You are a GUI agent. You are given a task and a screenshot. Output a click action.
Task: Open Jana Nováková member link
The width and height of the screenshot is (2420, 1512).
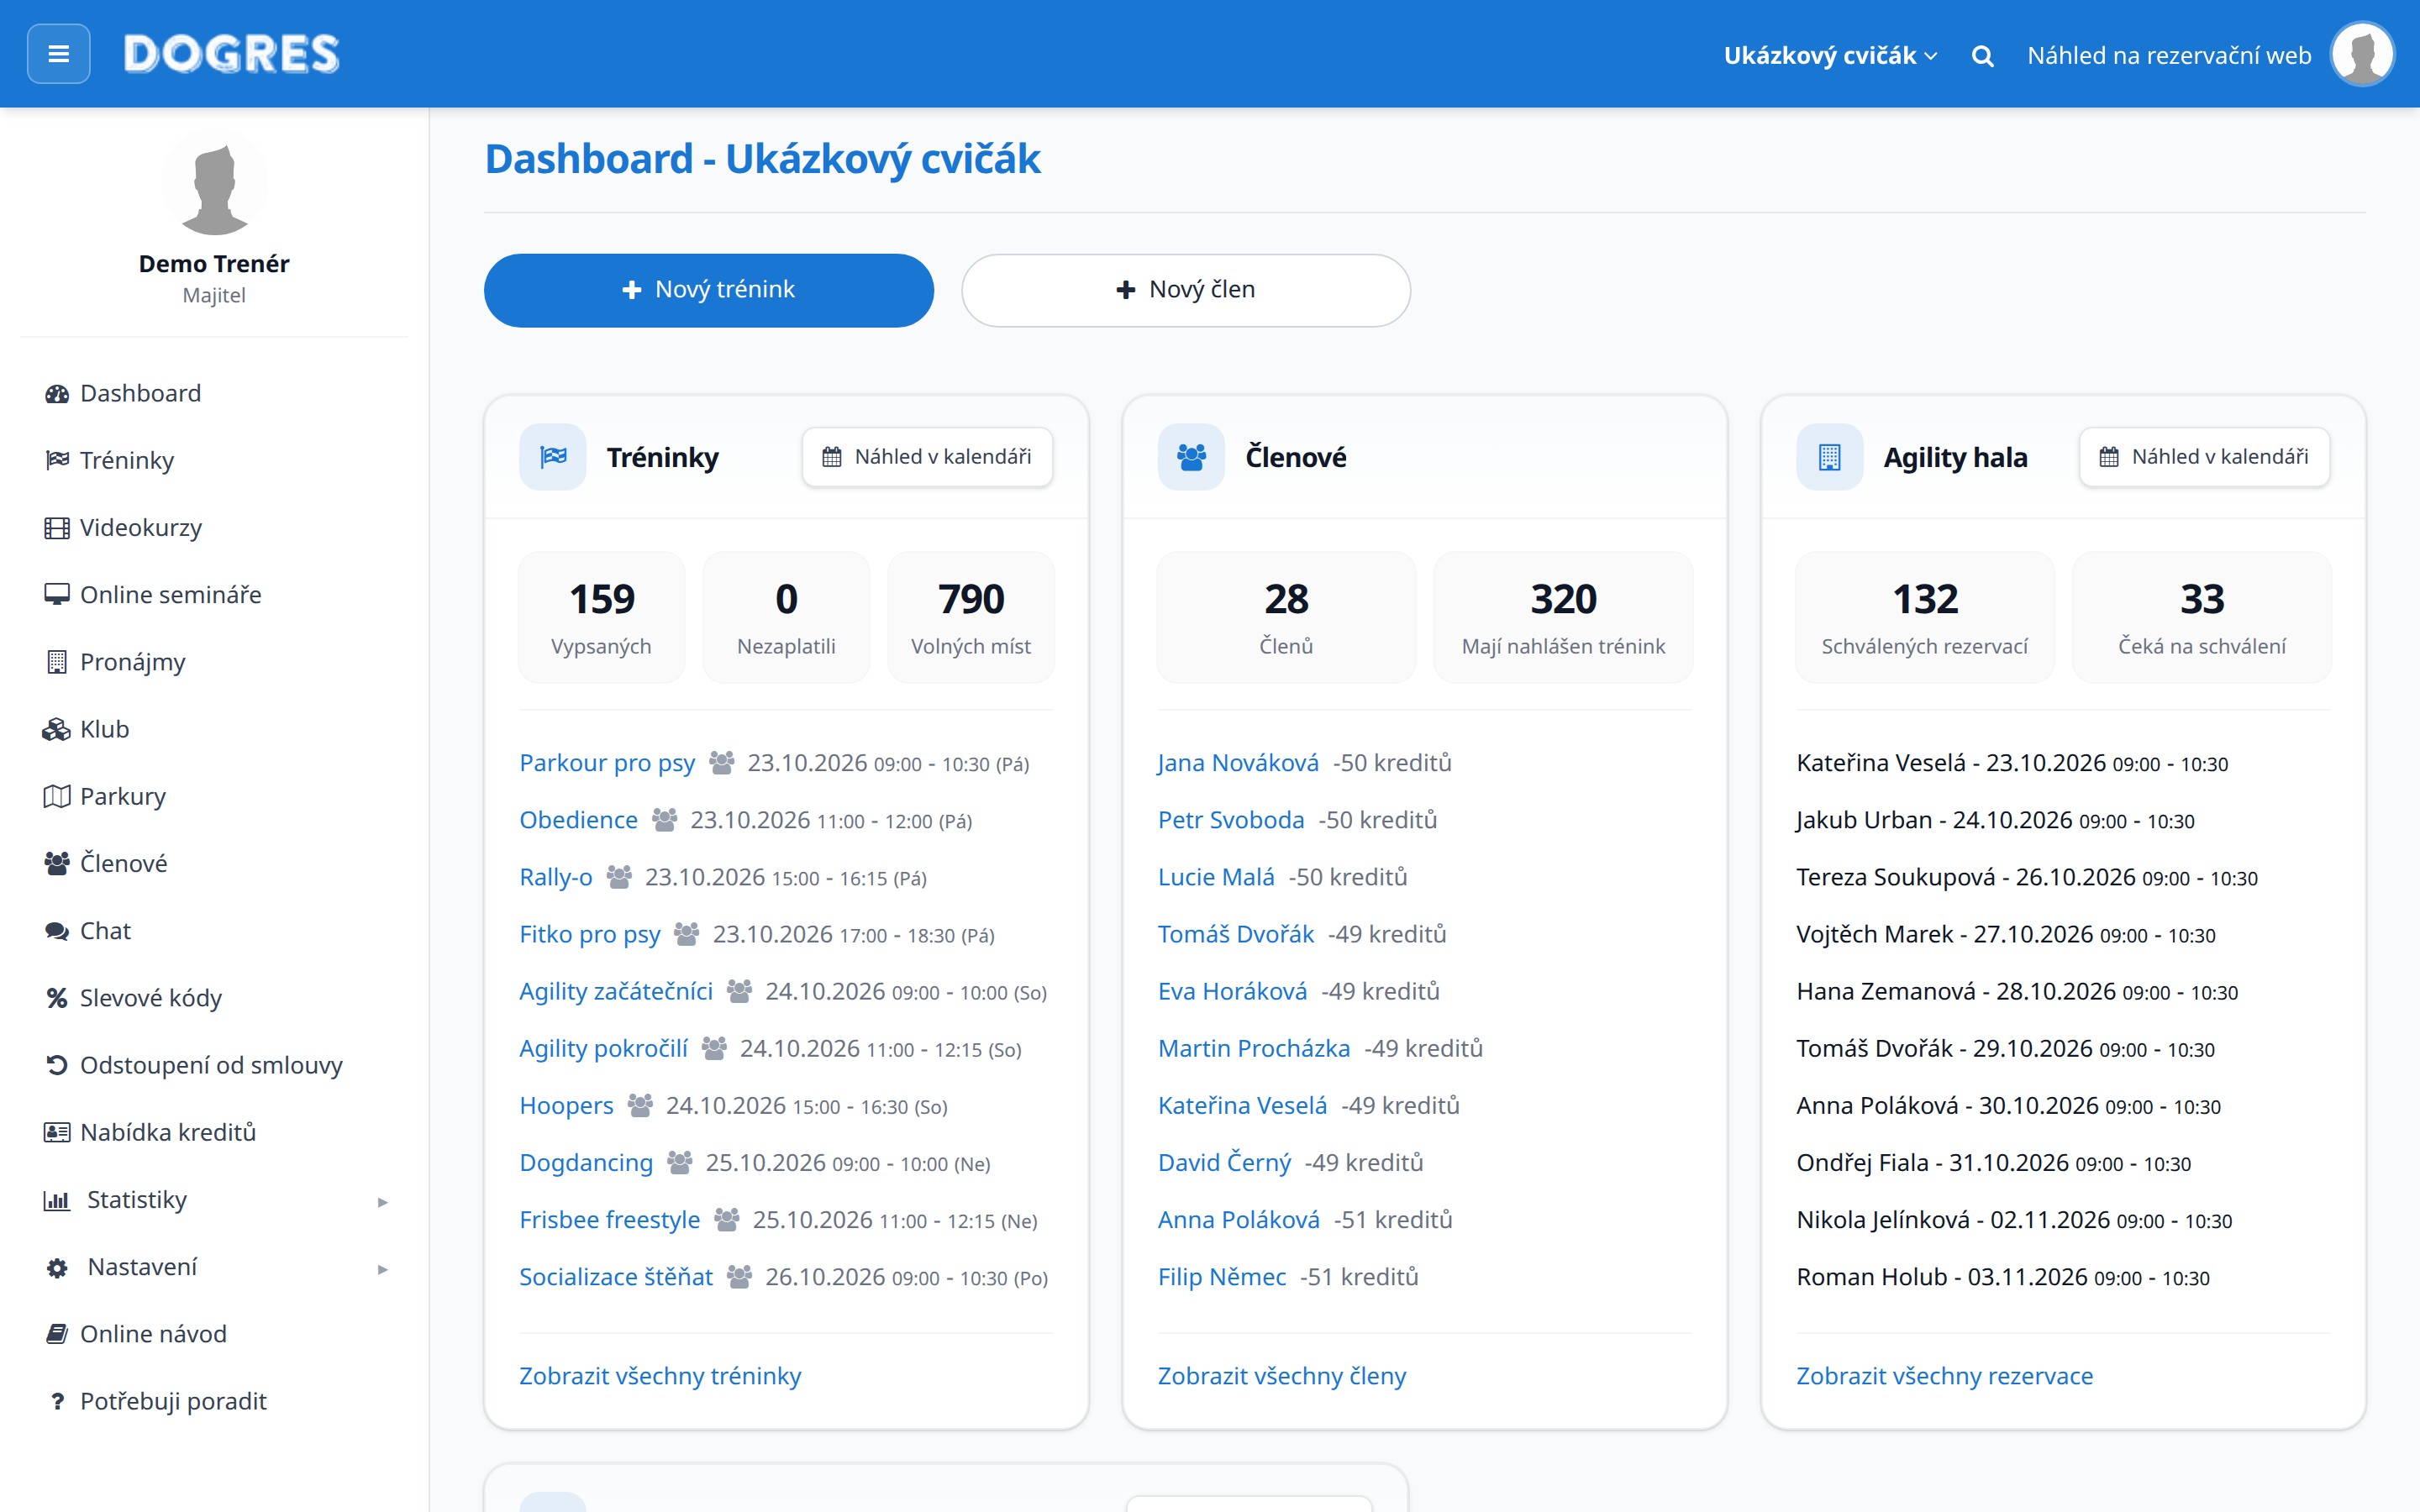(x=1238, y=763)
